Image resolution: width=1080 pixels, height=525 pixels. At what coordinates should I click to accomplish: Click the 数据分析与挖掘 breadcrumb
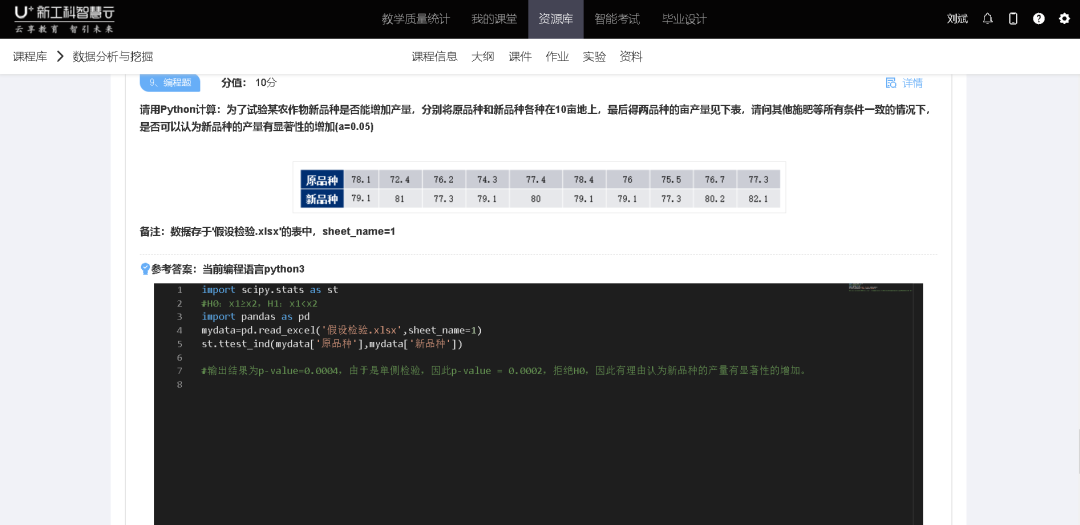(x=113, y=56)
